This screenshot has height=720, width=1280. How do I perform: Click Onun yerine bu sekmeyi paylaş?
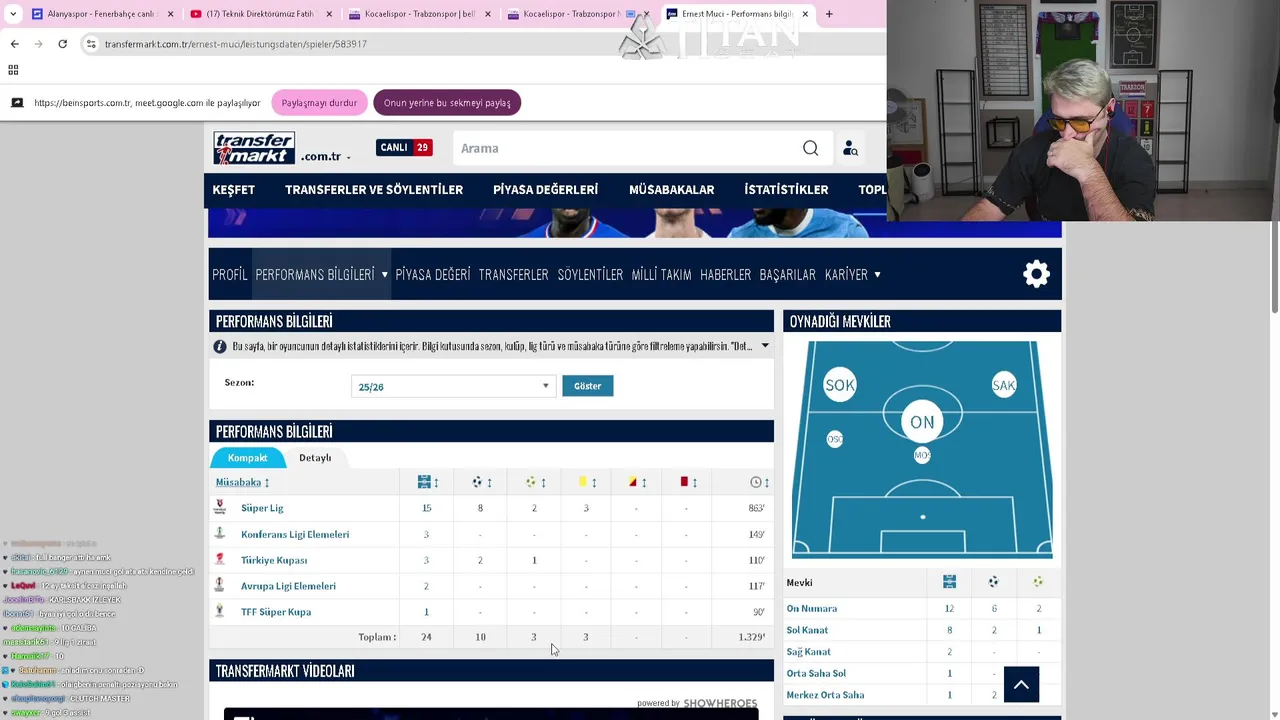click(x=447, y=103)
